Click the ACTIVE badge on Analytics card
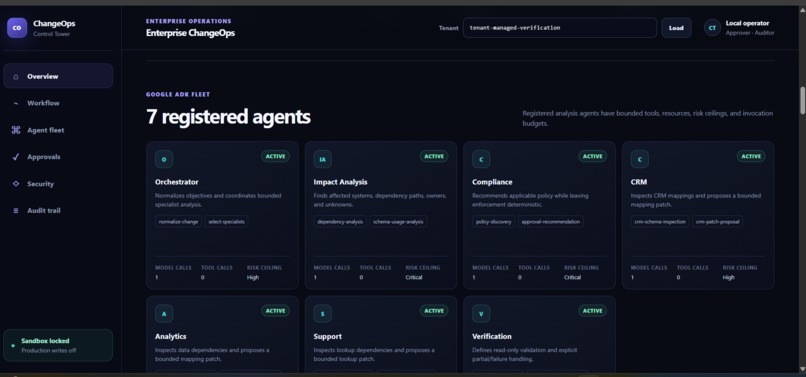 click(x=276, y=311)
